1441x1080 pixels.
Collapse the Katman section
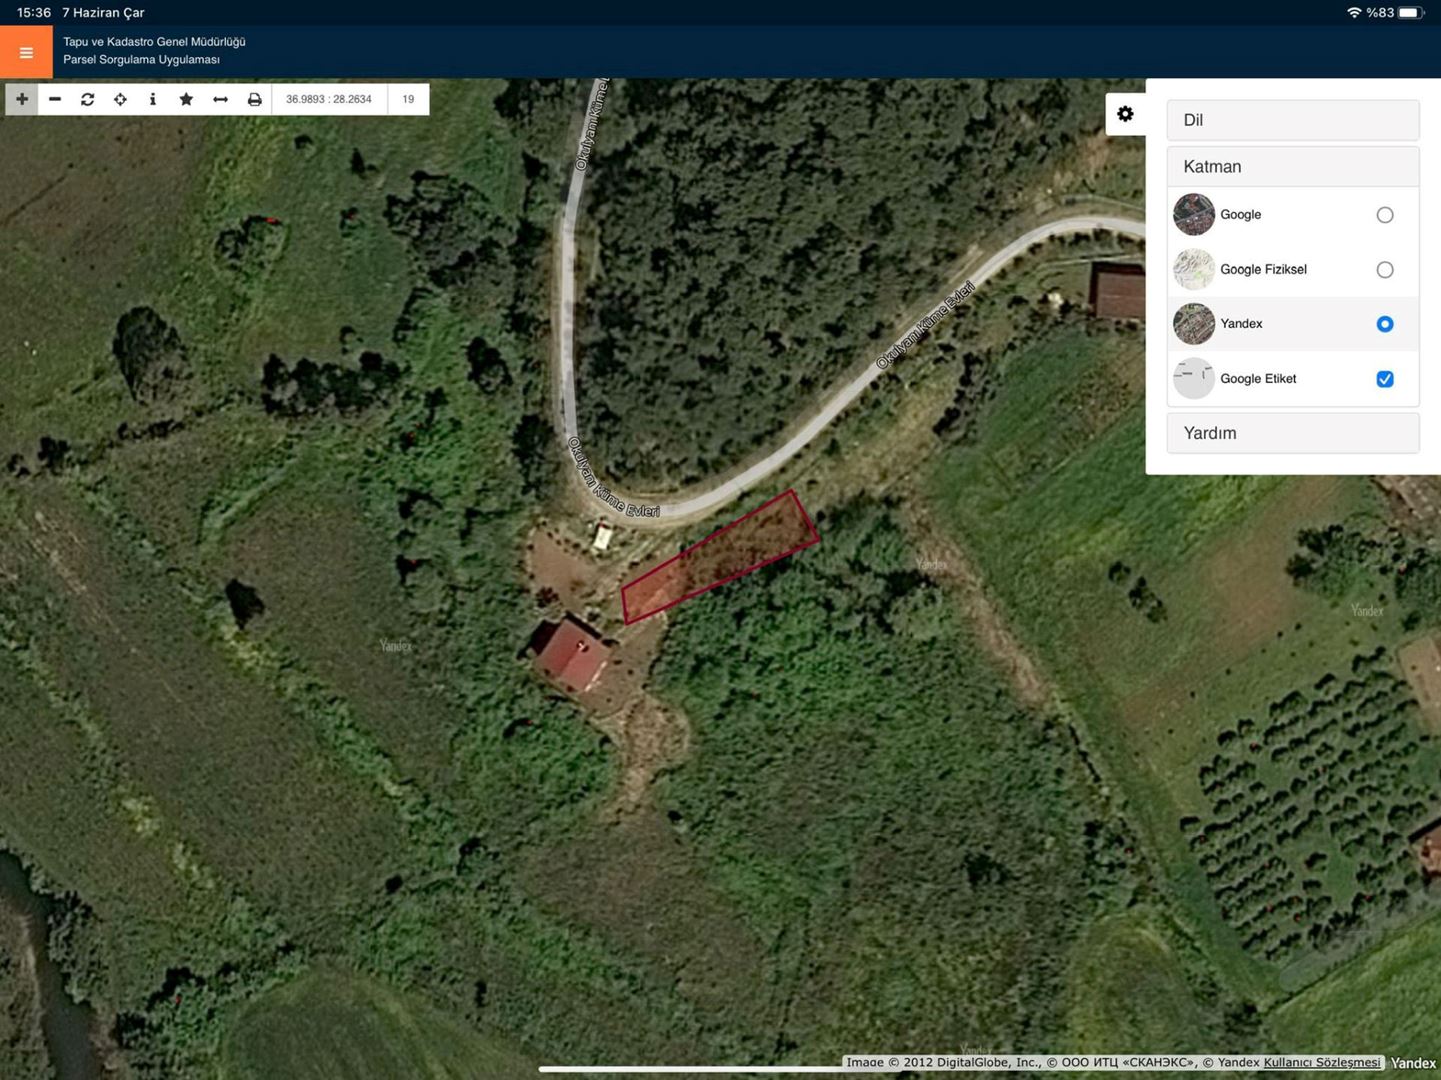point(1292,167)
